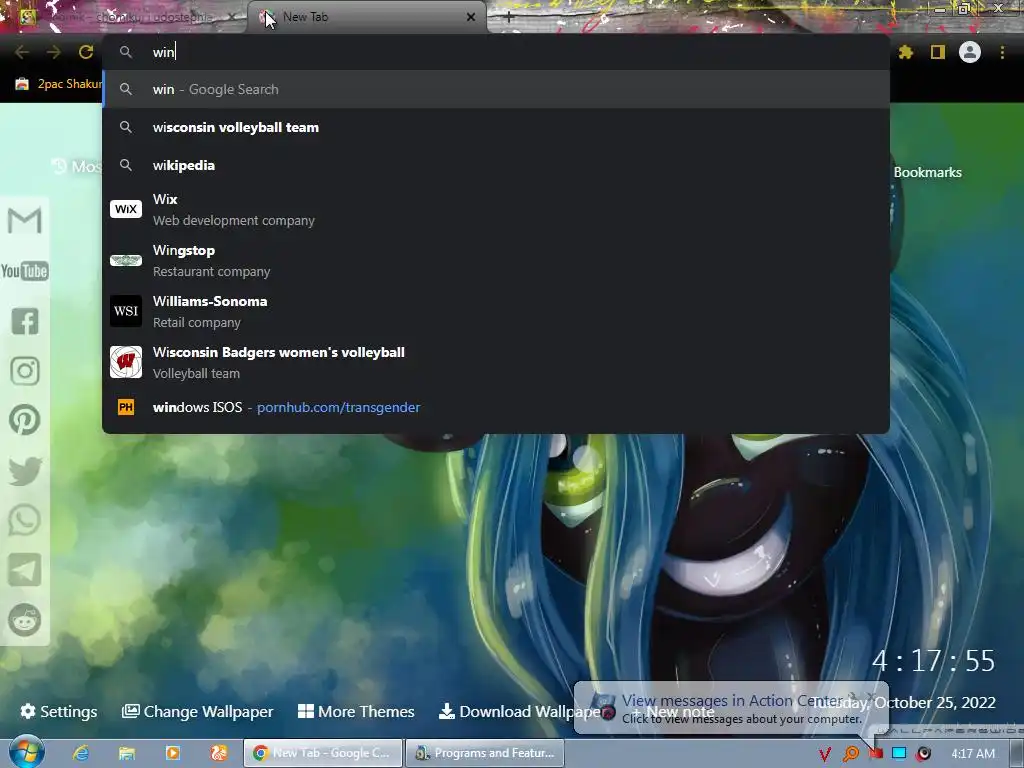1024x768 pixels.
Task: Click the browser back arrow
Action: (x=22, y=52)
